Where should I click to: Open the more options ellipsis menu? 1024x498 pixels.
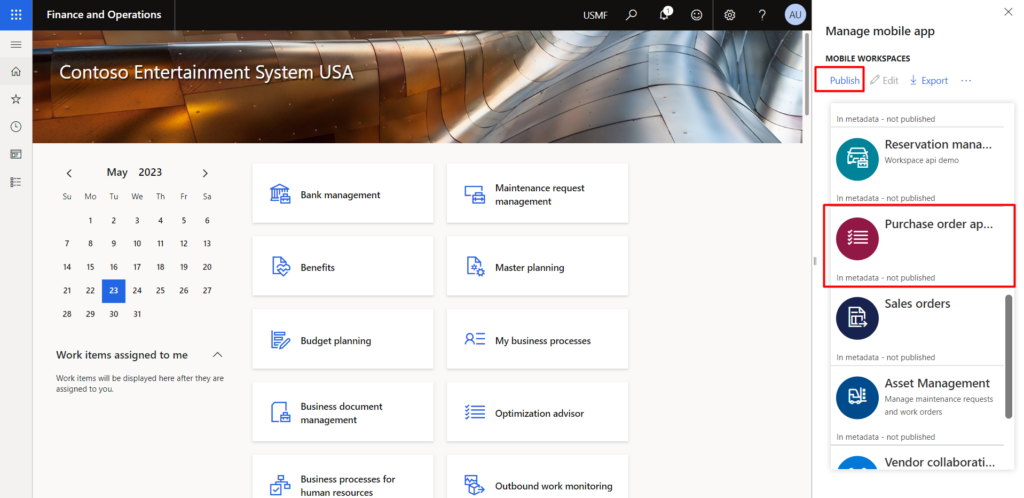967,80
